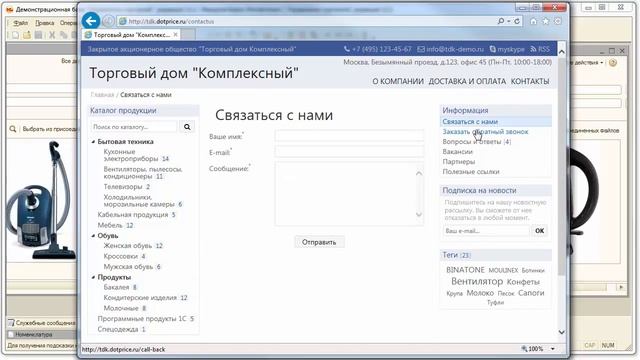Image resolution: width=640 pixels, height=360 pixels.
Task: Open browser tools gear icon
Action: 558,21
